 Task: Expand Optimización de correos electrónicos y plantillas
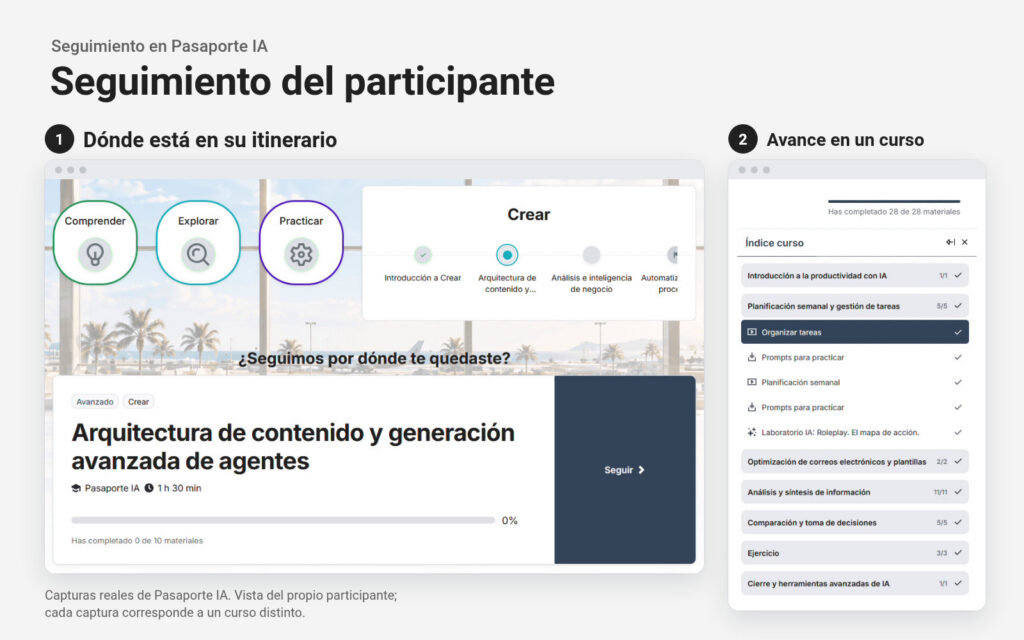click(855, 461)
